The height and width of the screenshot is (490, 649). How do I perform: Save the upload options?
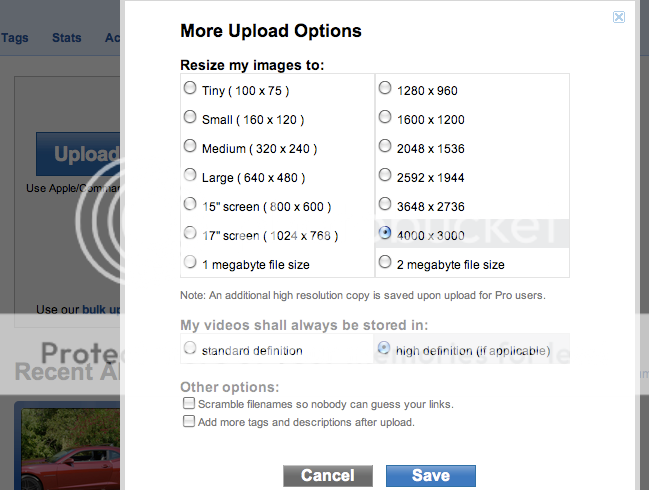(430, 476)
